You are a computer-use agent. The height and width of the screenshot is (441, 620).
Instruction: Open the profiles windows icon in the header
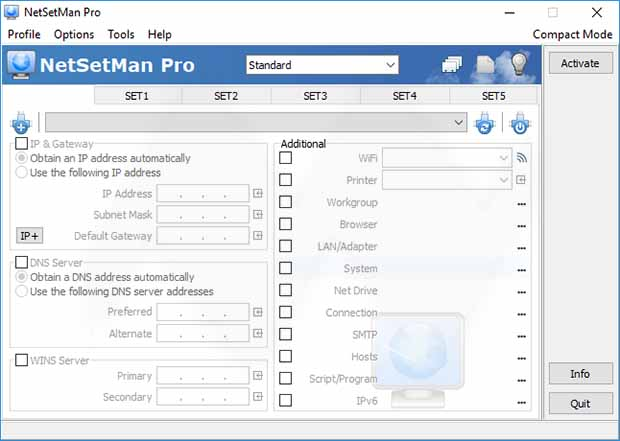452,64
